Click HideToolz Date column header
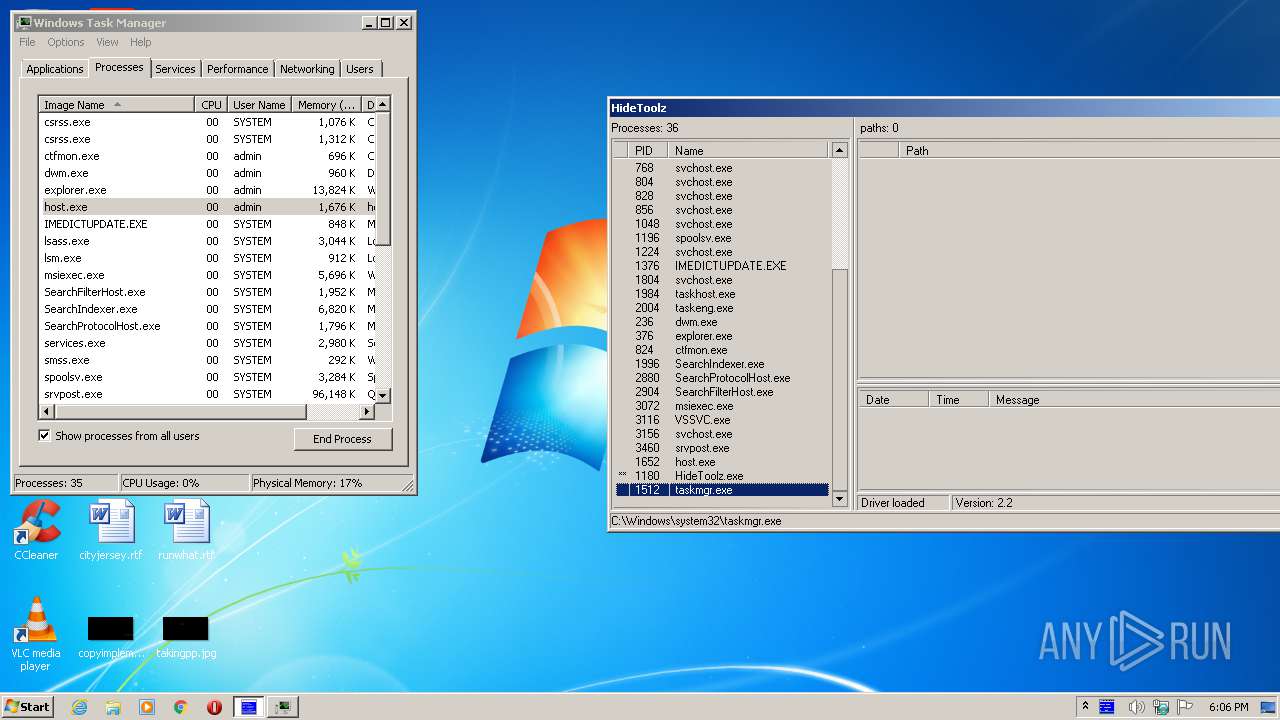 click(892, 399)
